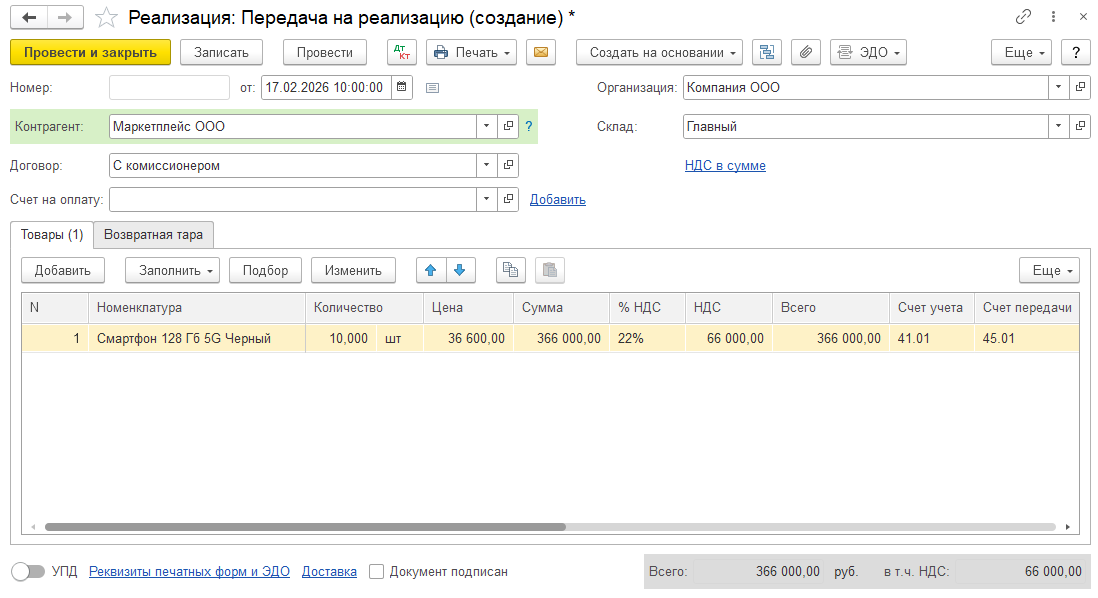Go forward using the right arrow
The height and width of the screenshot is (598, 1098).
coord(65,18)
